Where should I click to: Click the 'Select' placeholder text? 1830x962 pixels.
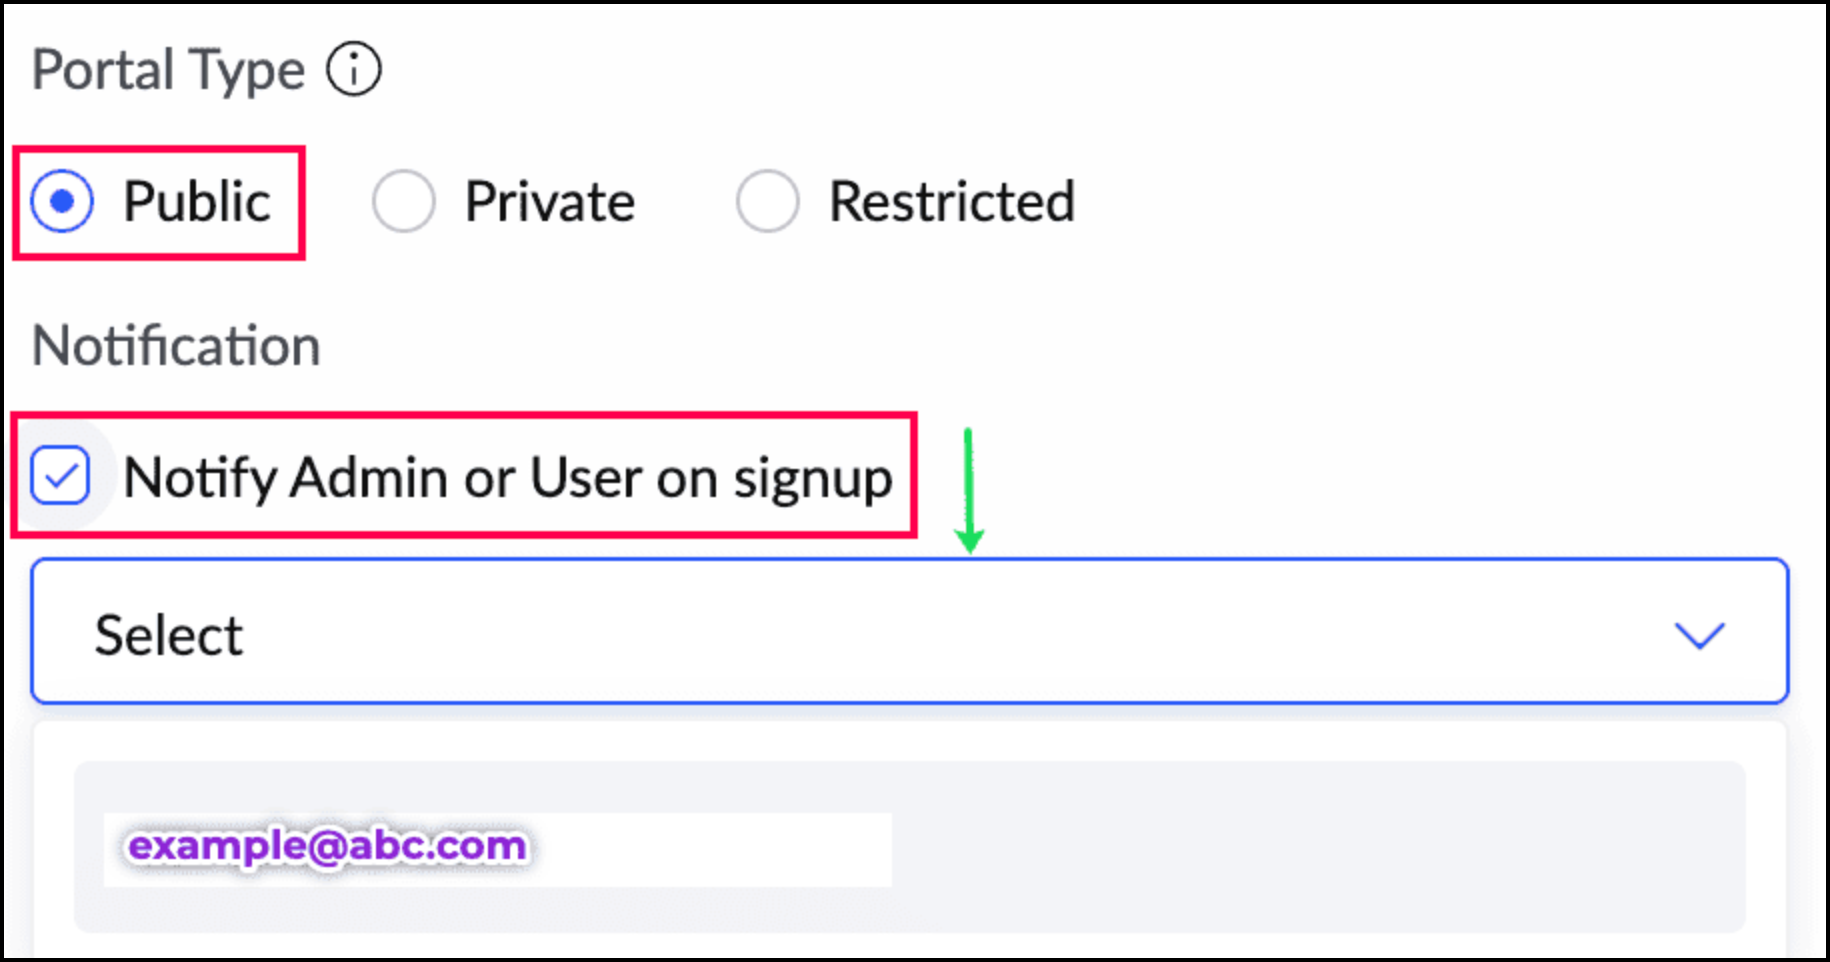click(168, 635)
